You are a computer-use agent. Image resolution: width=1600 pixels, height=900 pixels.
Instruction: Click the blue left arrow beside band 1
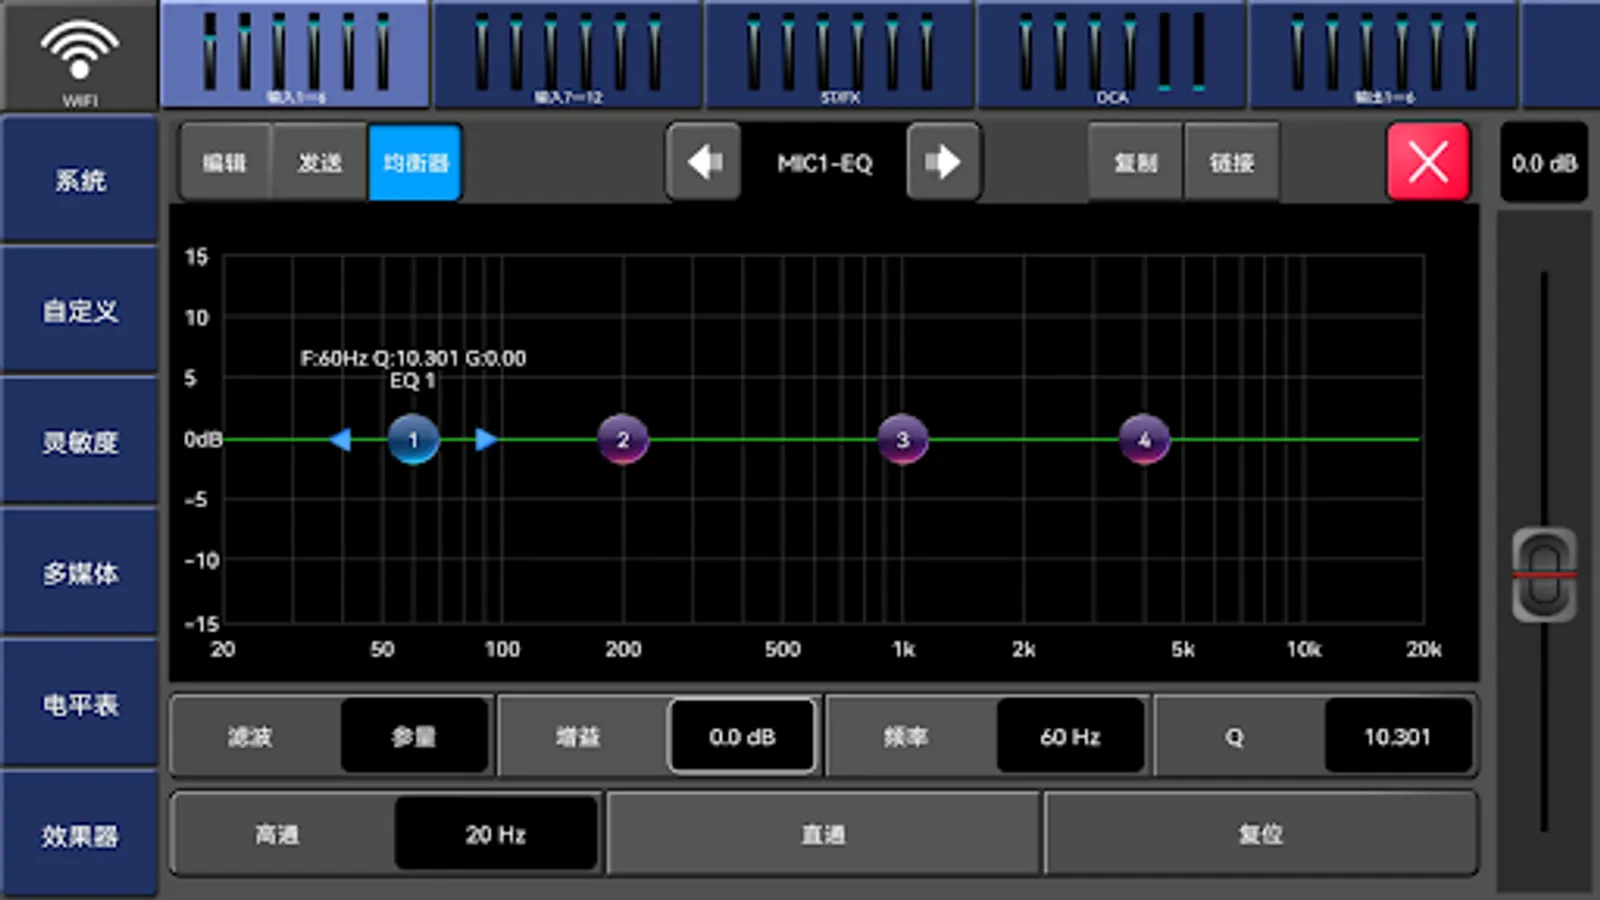(341, 440)
